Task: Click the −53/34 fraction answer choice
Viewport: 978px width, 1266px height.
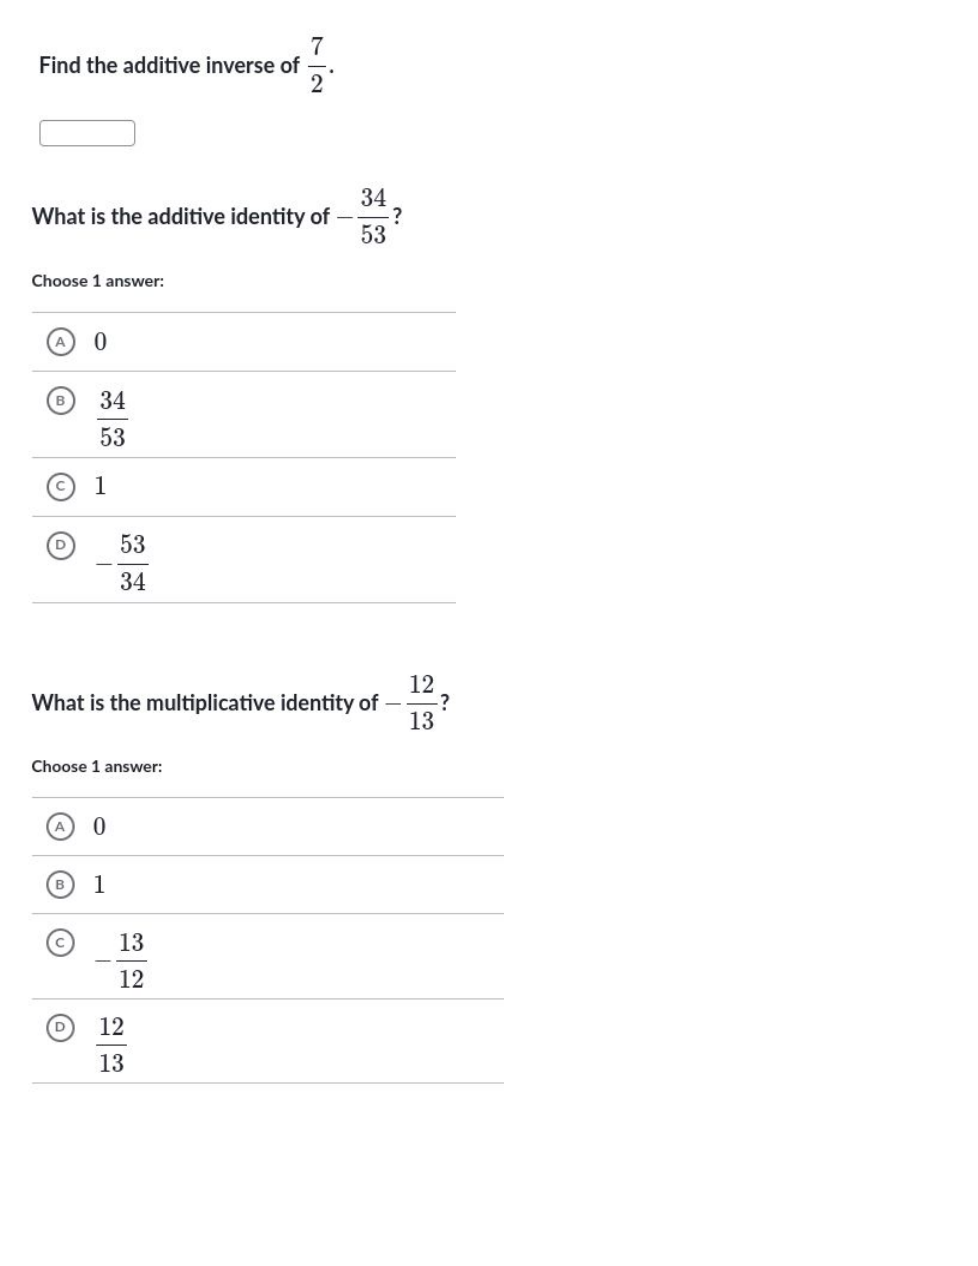Action: click(x=124, y=563)
